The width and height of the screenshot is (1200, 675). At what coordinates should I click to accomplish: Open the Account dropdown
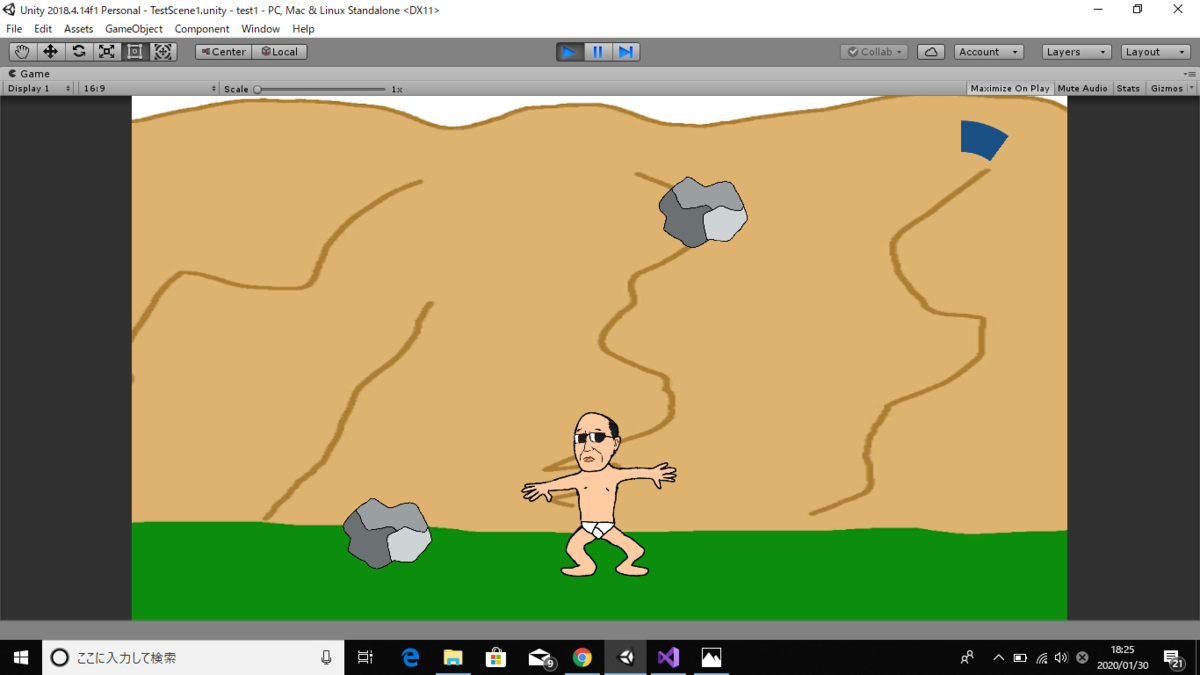coord(988,52)
